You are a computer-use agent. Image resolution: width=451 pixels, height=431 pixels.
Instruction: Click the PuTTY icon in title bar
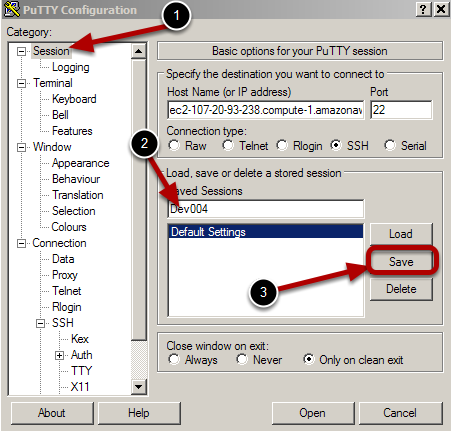point(12,9)
